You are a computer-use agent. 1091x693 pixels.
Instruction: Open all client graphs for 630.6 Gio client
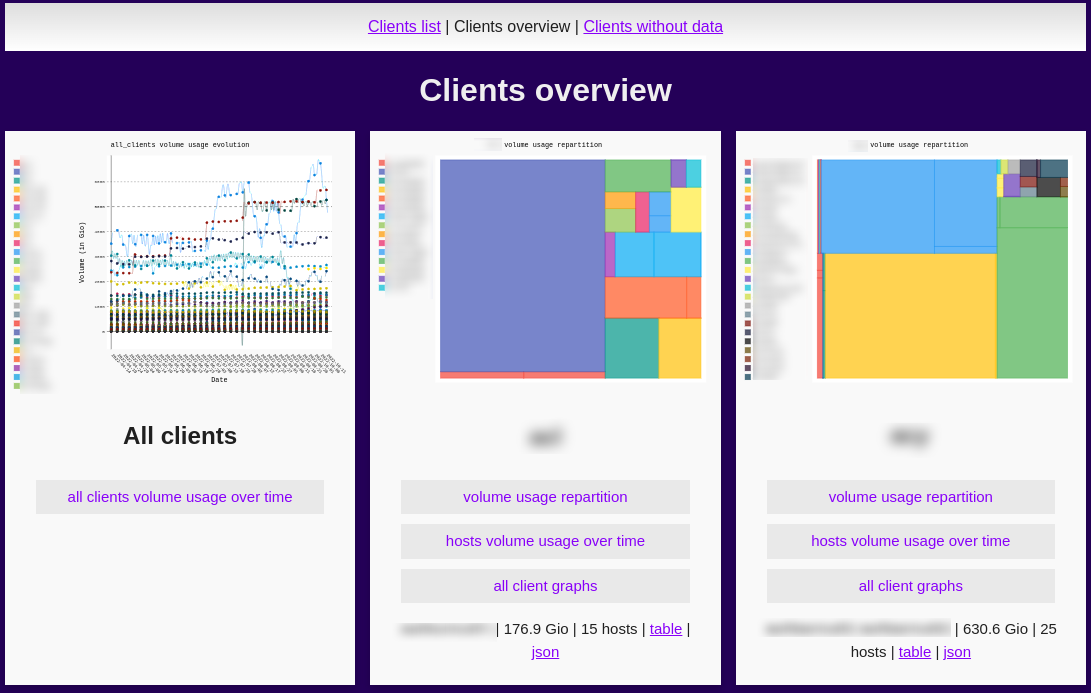(911, 586)
